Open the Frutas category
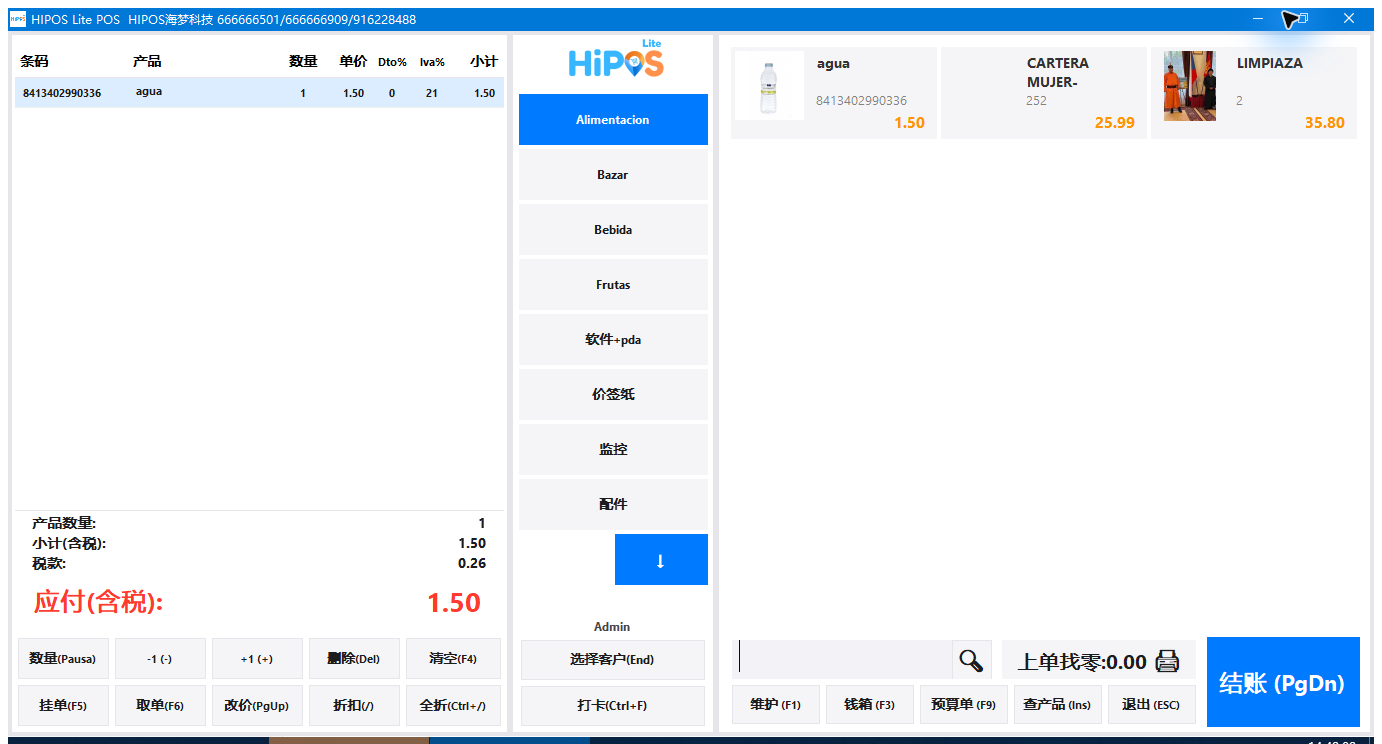The width and height of the screenshot is (1382, 744). click(x=613, y=285)
